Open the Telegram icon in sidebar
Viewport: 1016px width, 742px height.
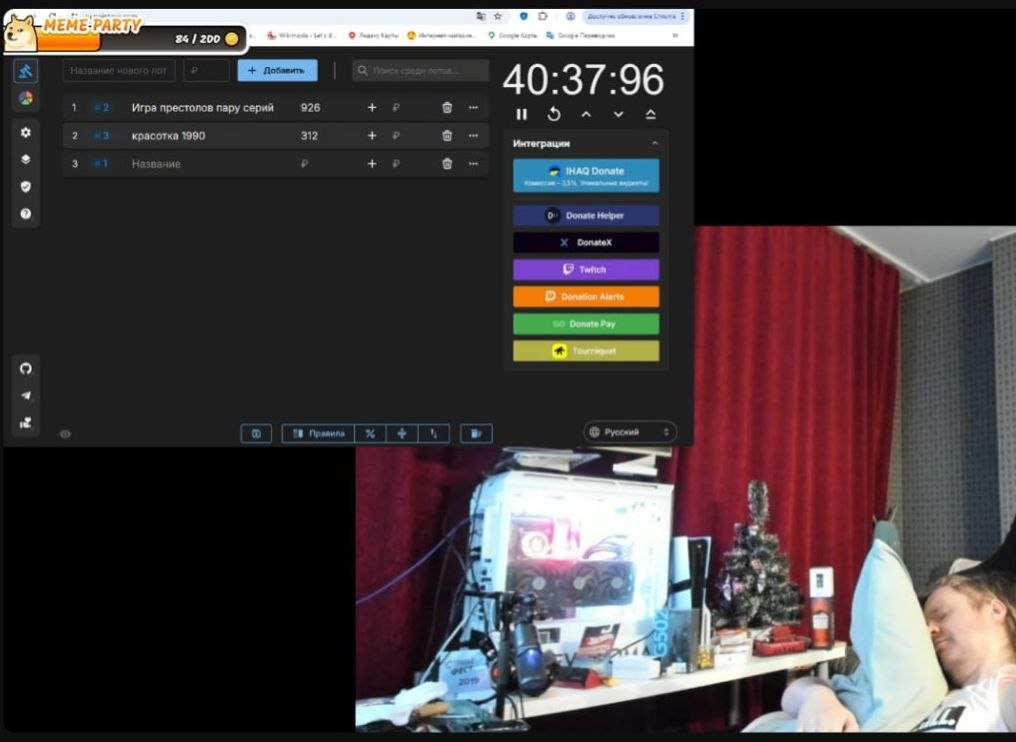26,396
